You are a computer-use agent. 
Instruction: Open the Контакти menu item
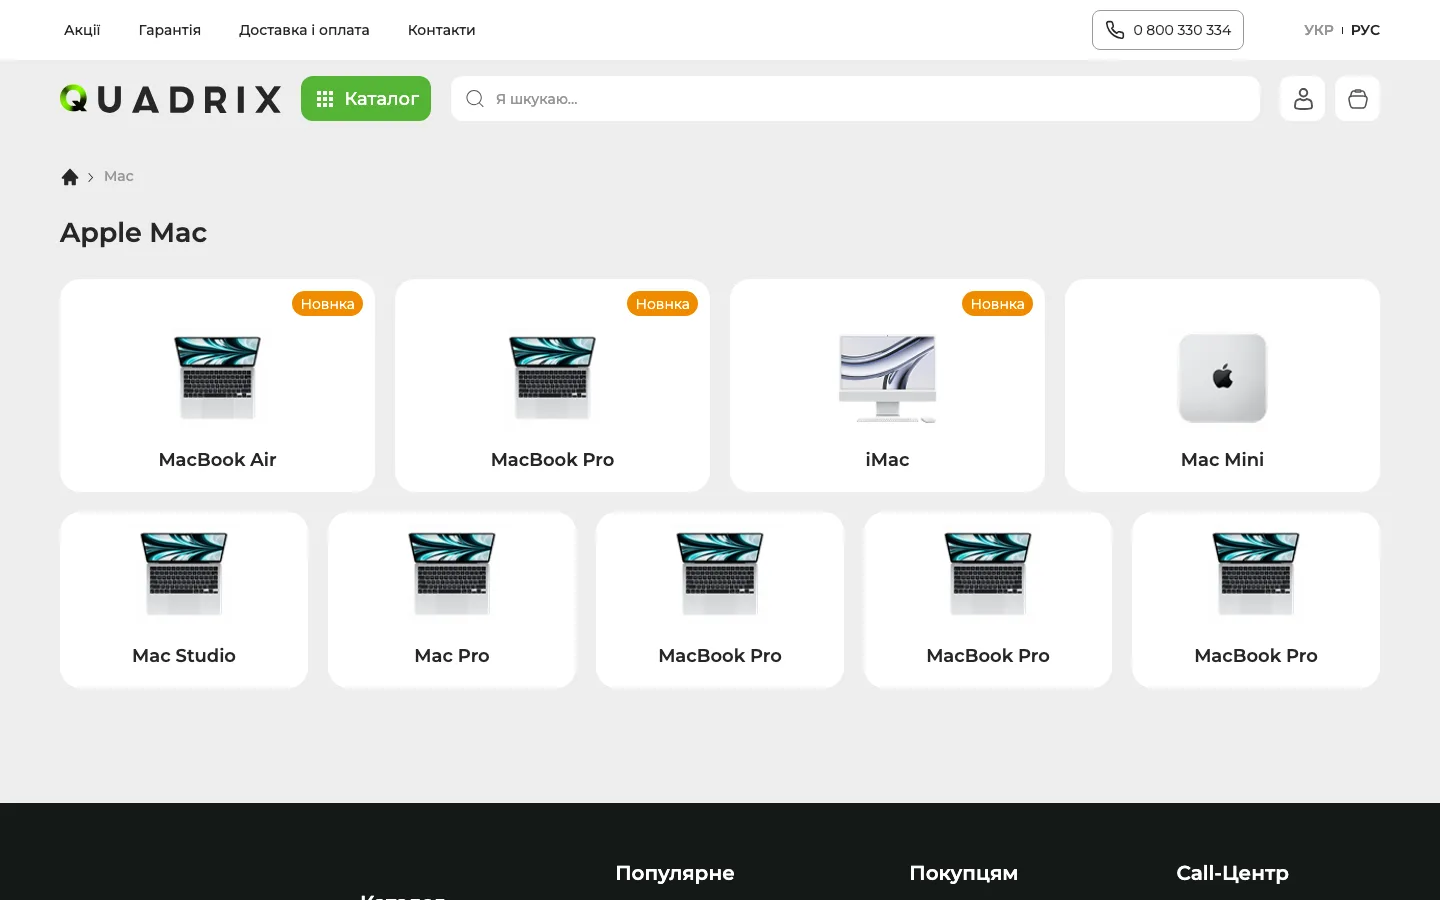pyautogui.click(x=441, y=30)
